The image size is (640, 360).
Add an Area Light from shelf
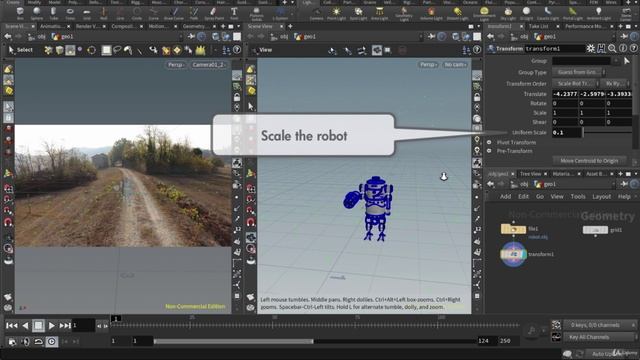380,13
